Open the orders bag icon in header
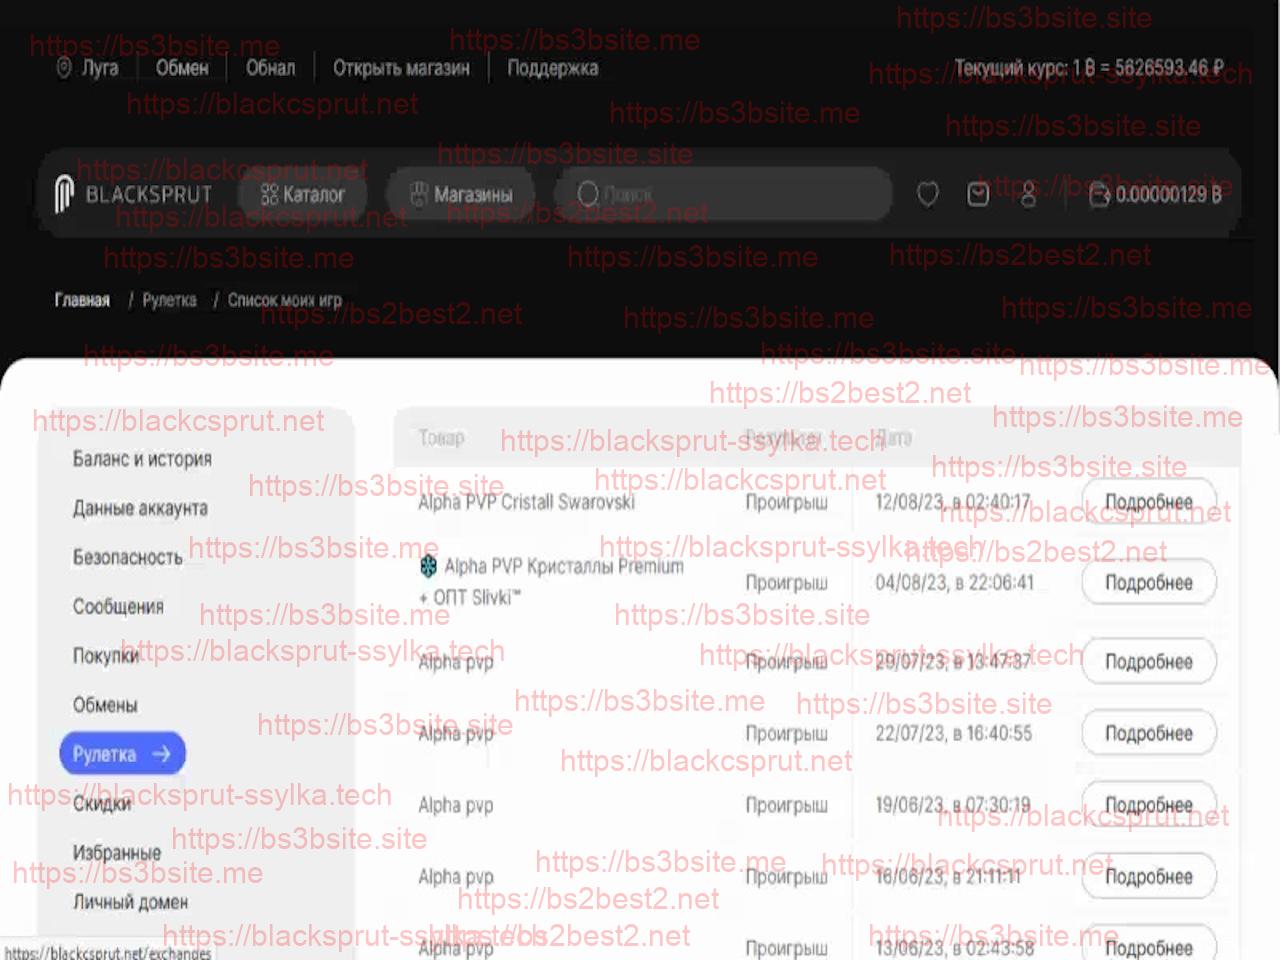Image resolution: width=1280 pixels, height=960 pixels. click(x=978, y=194)
